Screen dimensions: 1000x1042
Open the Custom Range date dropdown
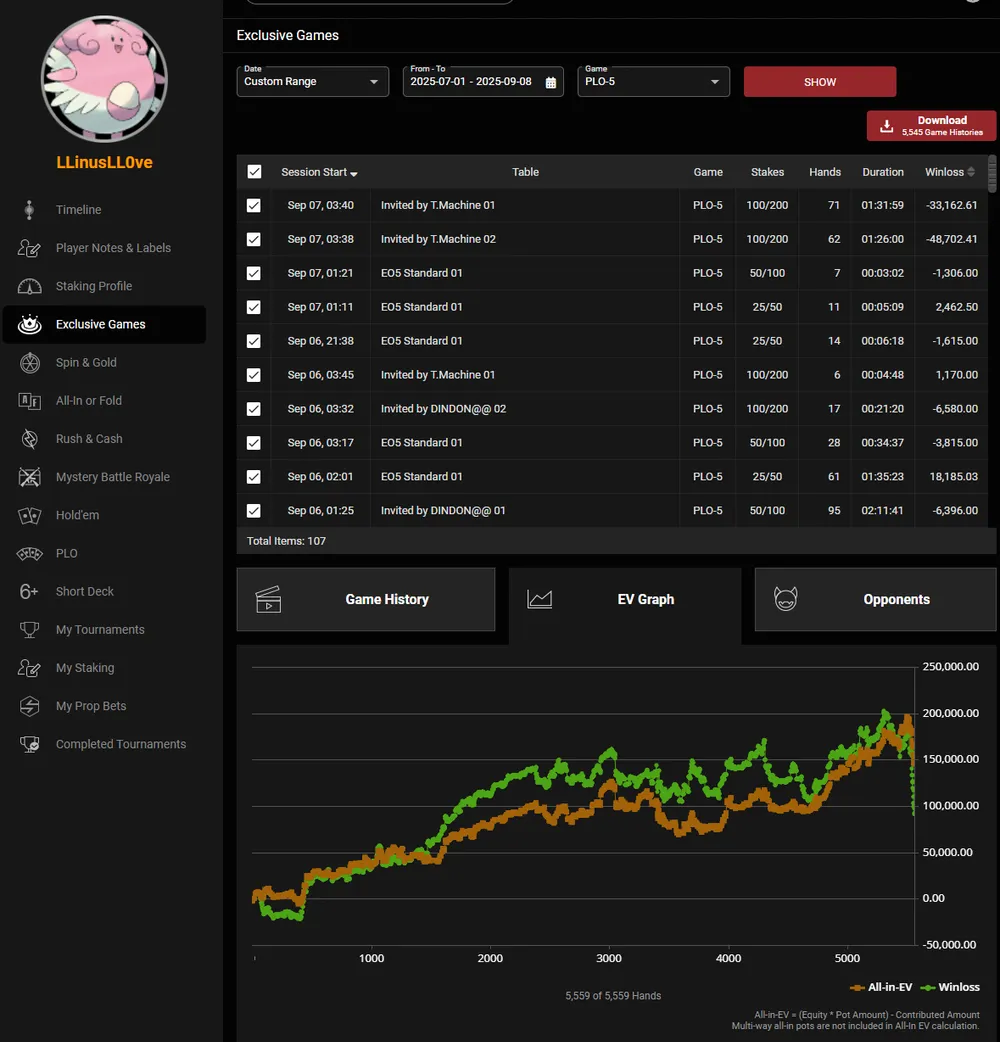[312, 82]
